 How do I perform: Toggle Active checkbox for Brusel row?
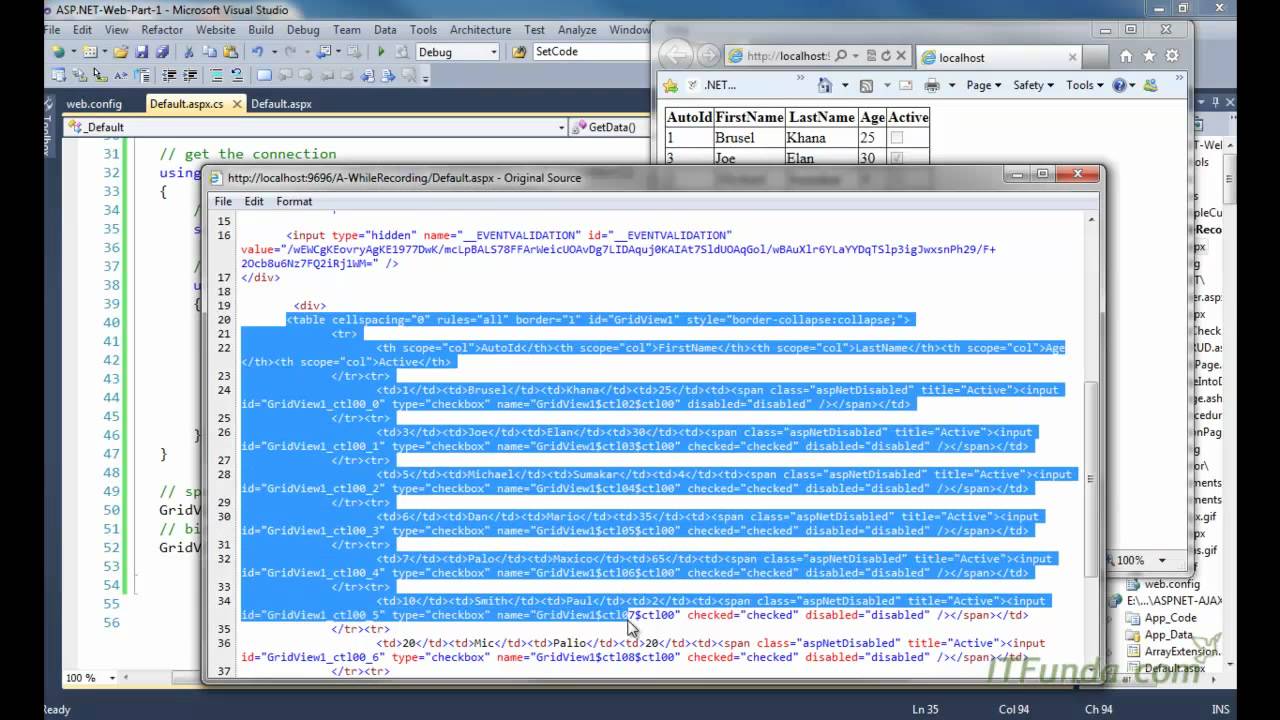[896, 138]
